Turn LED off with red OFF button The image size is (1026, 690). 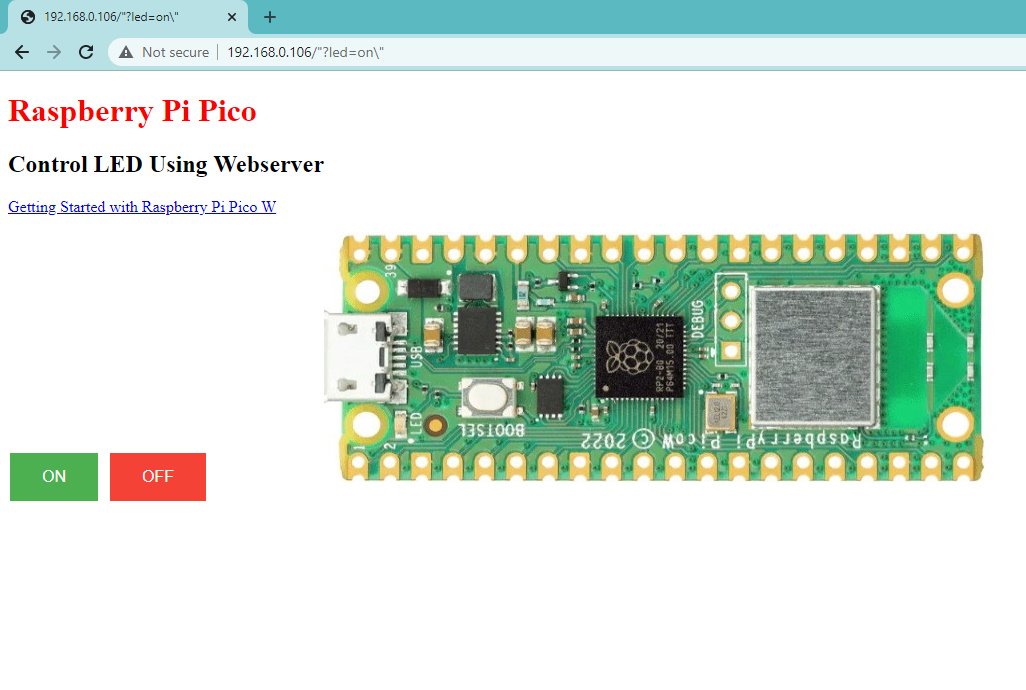(158, 477)
